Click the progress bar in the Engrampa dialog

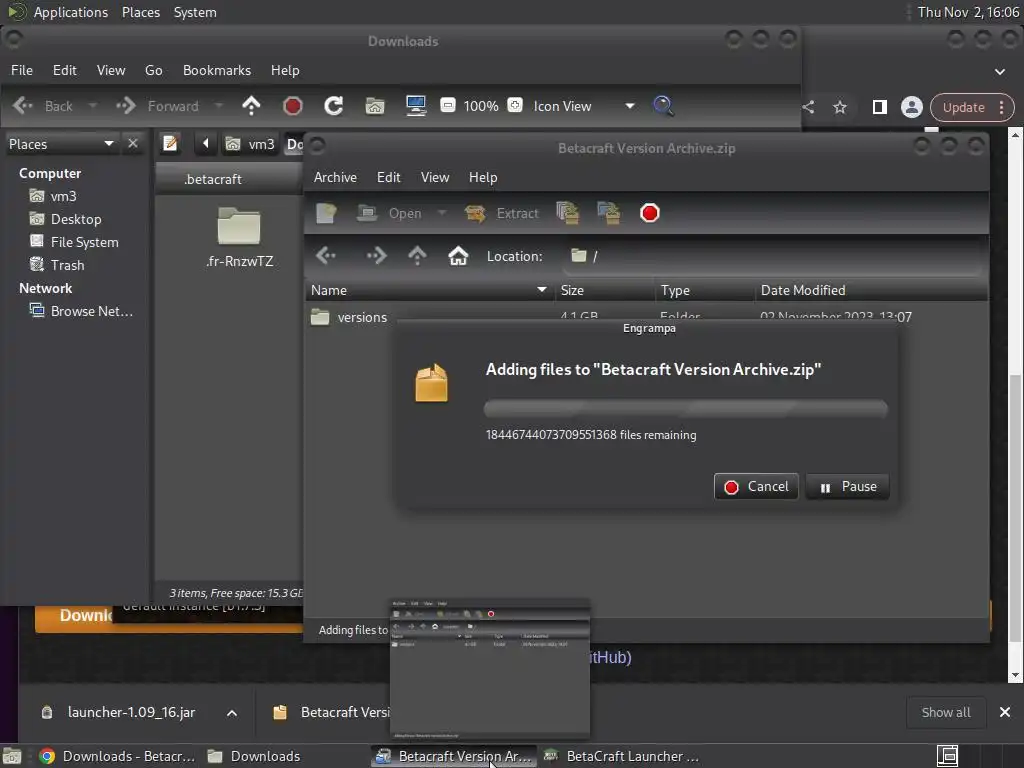pos(686,409)
